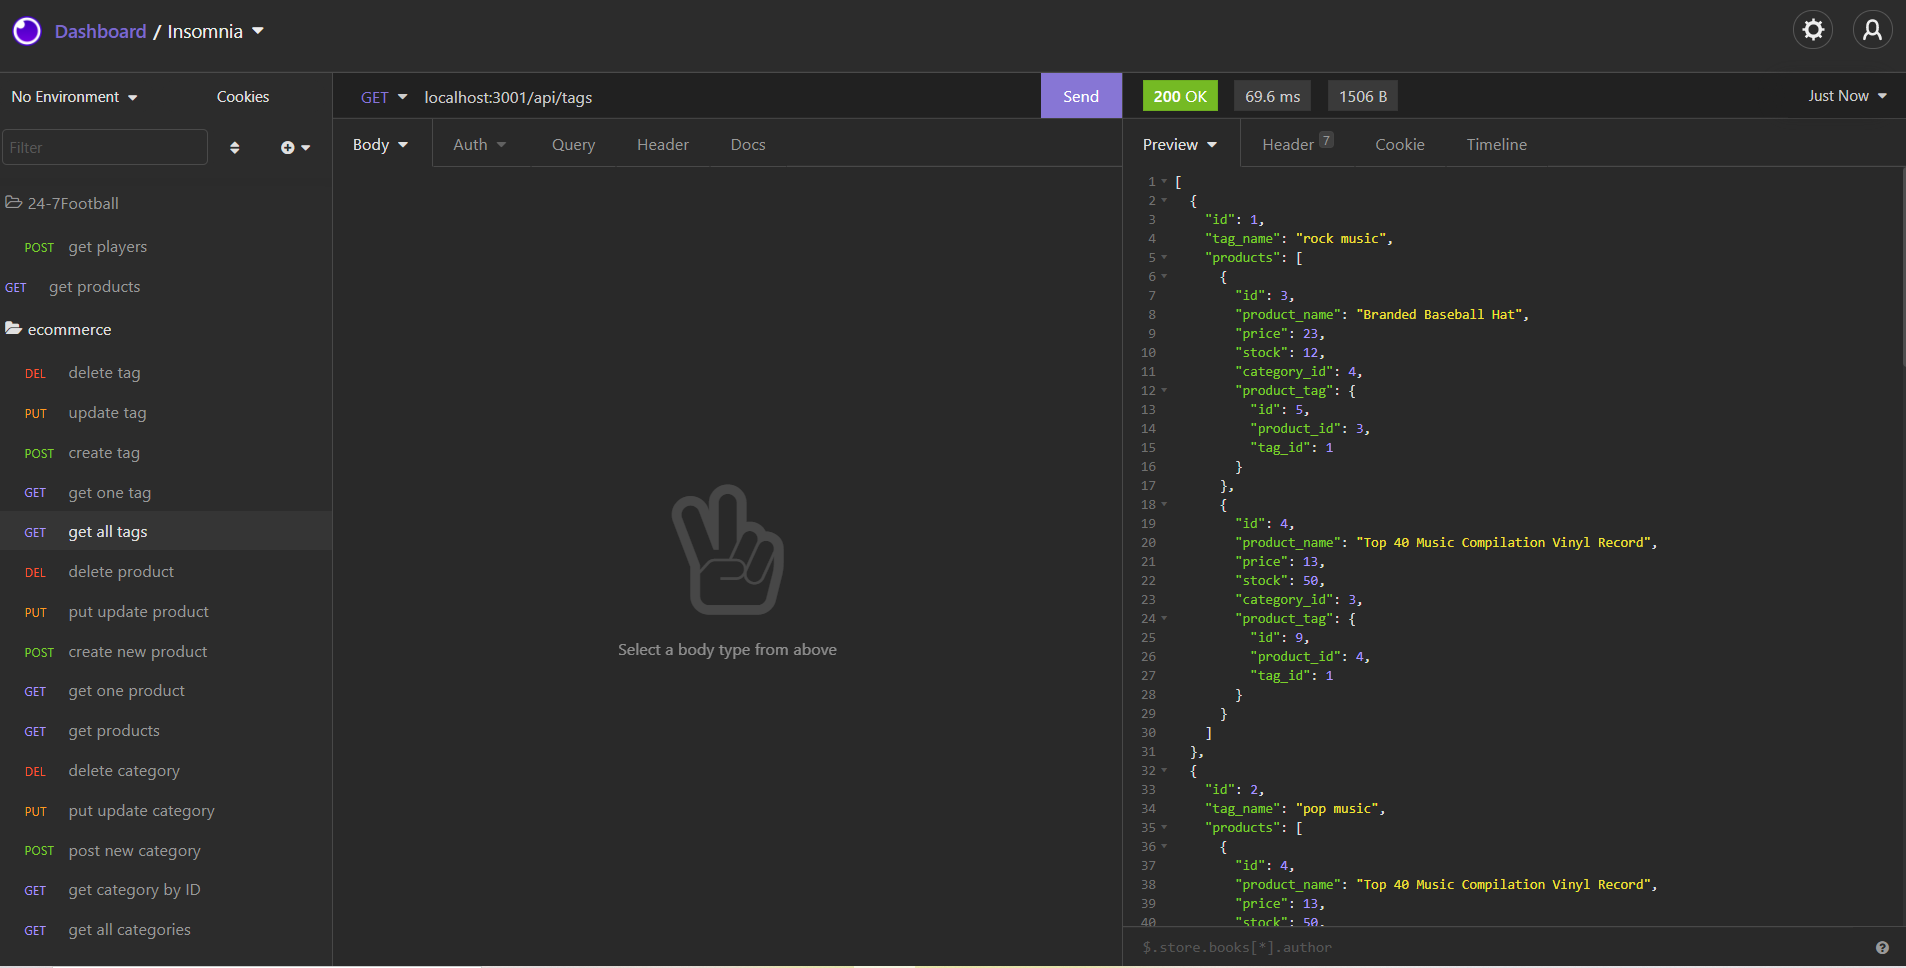The image size is (1906, 968).
Task: Click the Insomnia logo icon
Action: tap(26, 30)
